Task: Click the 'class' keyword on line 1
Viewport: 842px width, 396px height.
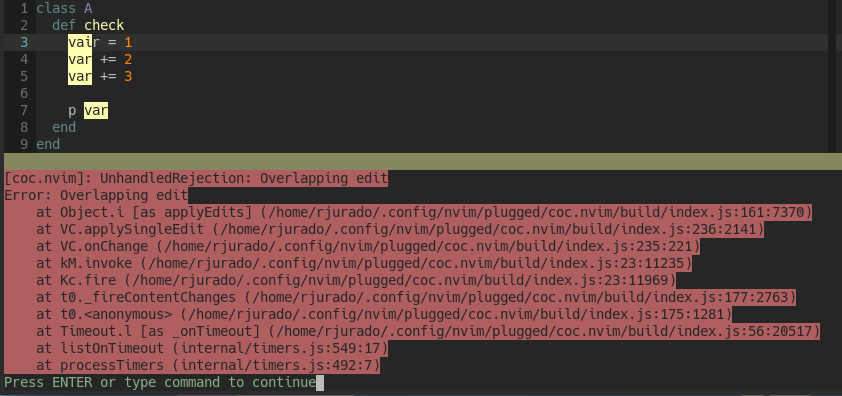Action: click(56, 9)
